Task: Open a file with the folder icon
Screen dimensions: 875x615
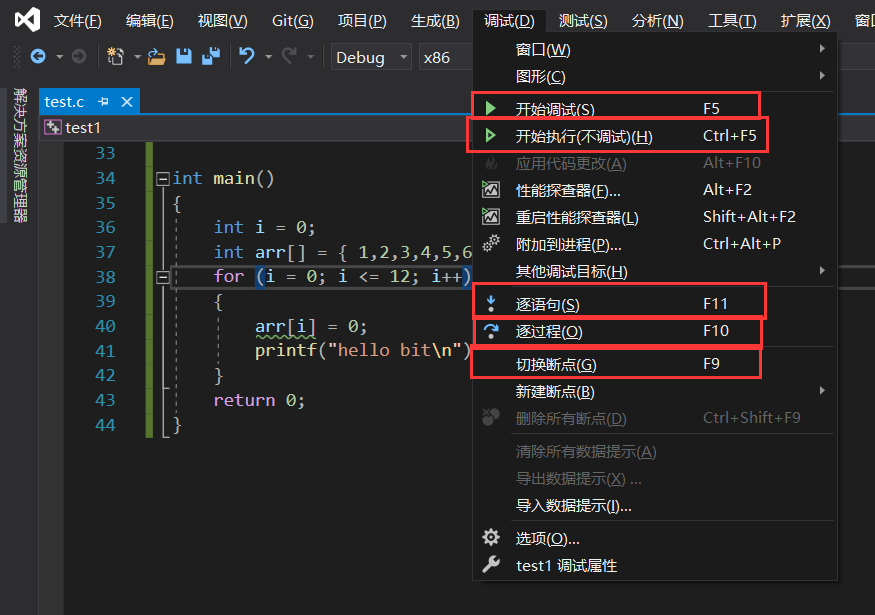Action: [x=157, y=56]
